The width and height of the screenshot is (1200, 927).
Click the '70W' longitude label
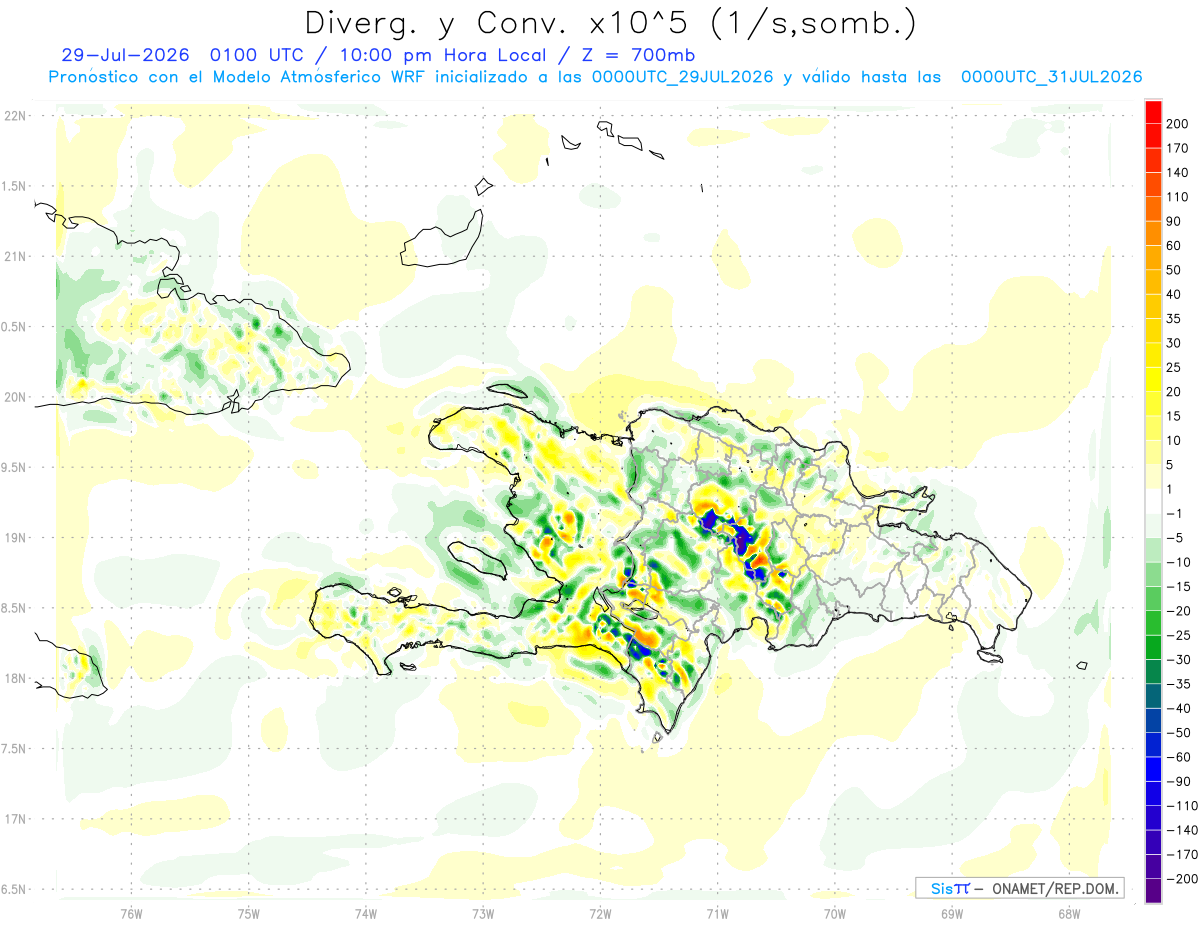point(835,913)
